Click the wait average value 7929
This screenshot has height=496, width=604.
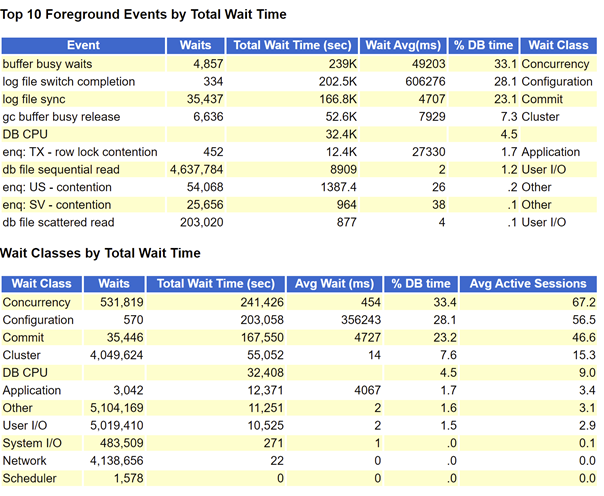click(432, 117)
